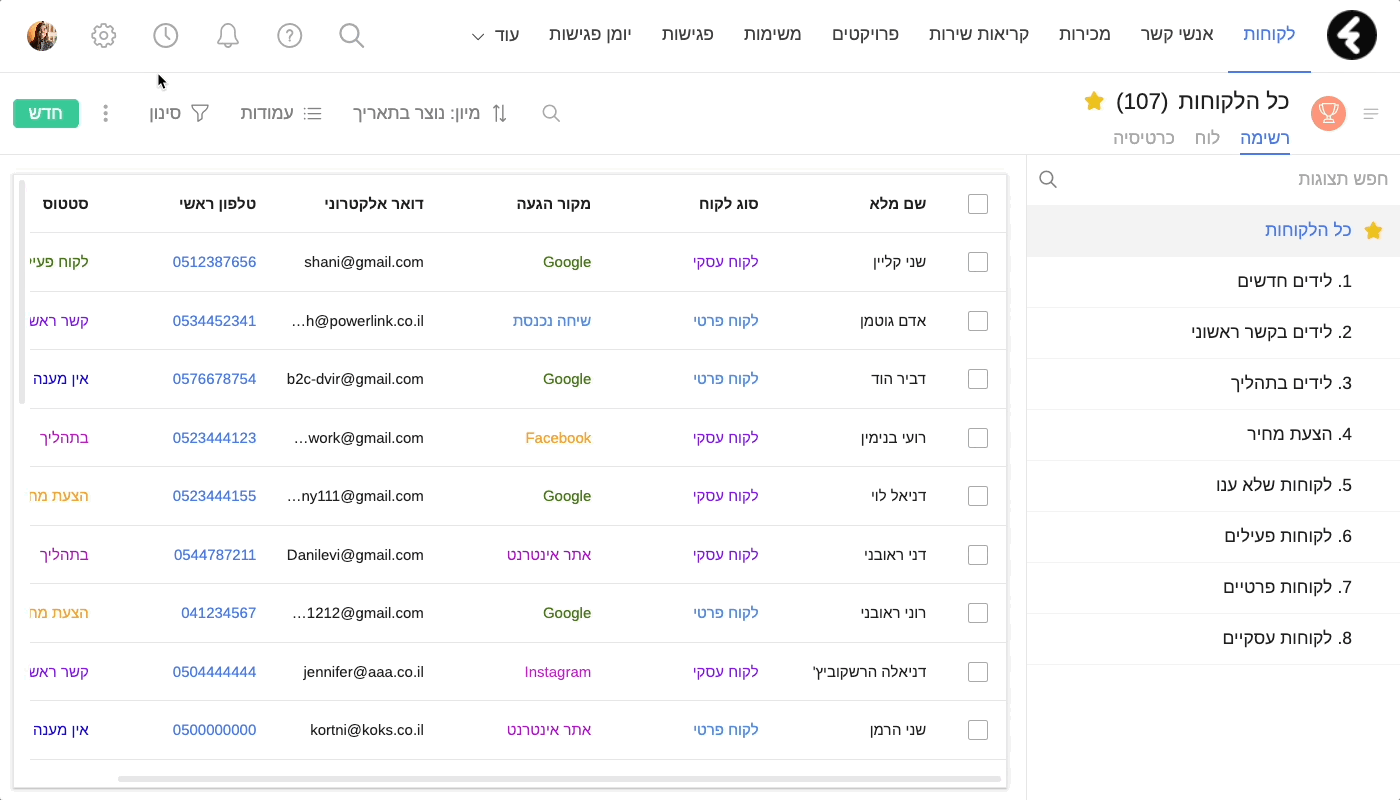This screenshot has height=800, width=1400.
Task: Click the orange trophy icon
Action: point(1328,113)
